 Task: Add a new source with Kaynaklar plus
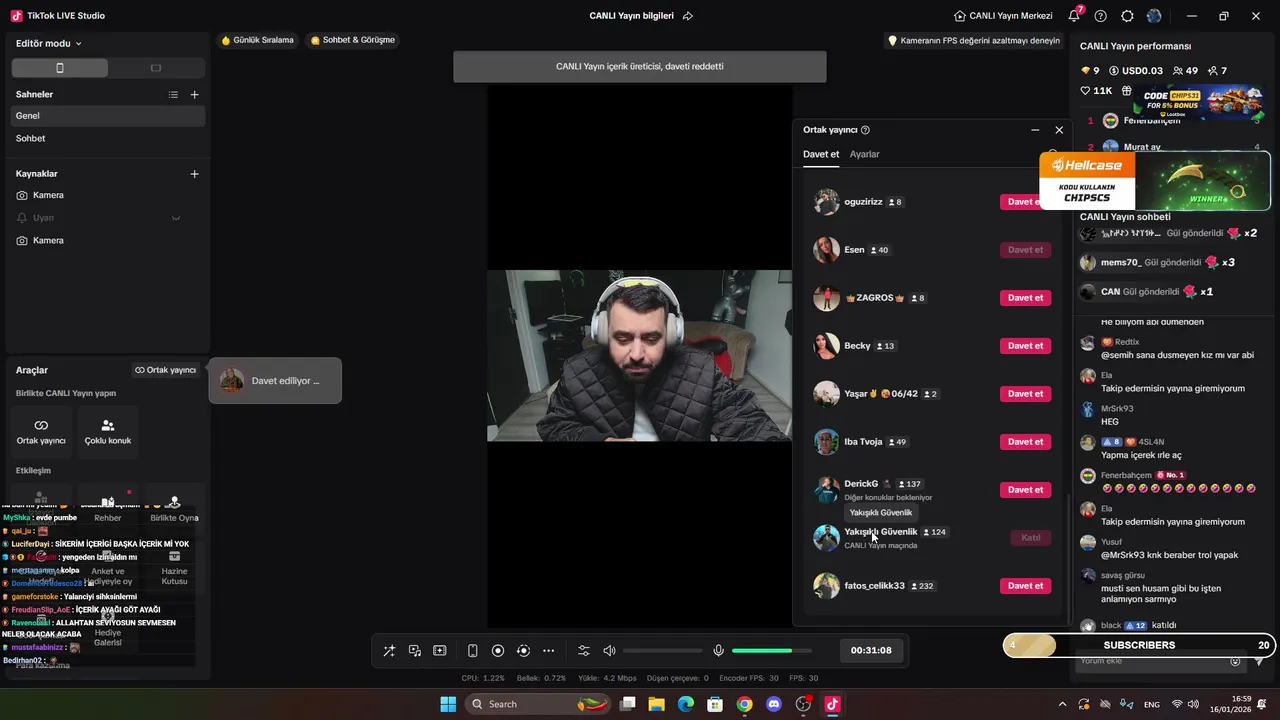point(195,174)
